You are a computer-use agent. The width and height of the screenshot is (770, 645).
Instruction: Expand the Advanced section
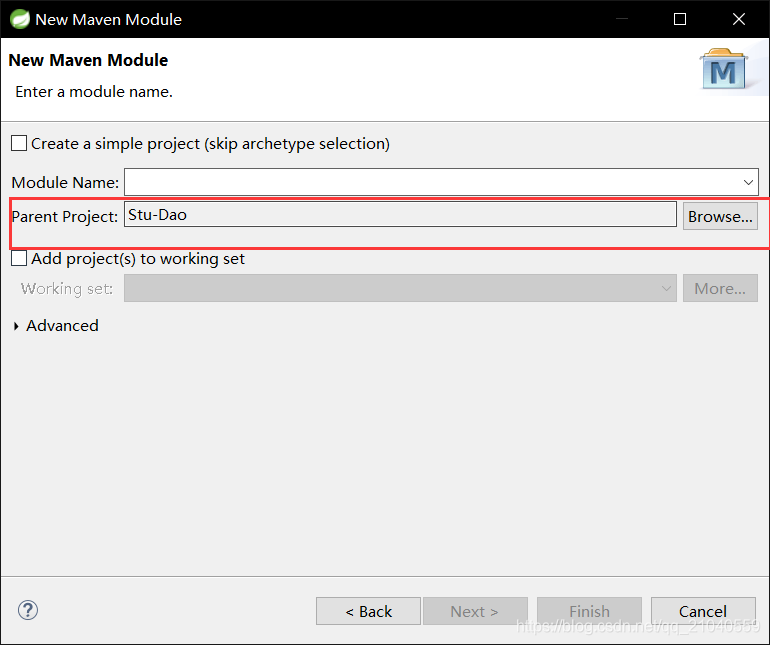(16, 326)
